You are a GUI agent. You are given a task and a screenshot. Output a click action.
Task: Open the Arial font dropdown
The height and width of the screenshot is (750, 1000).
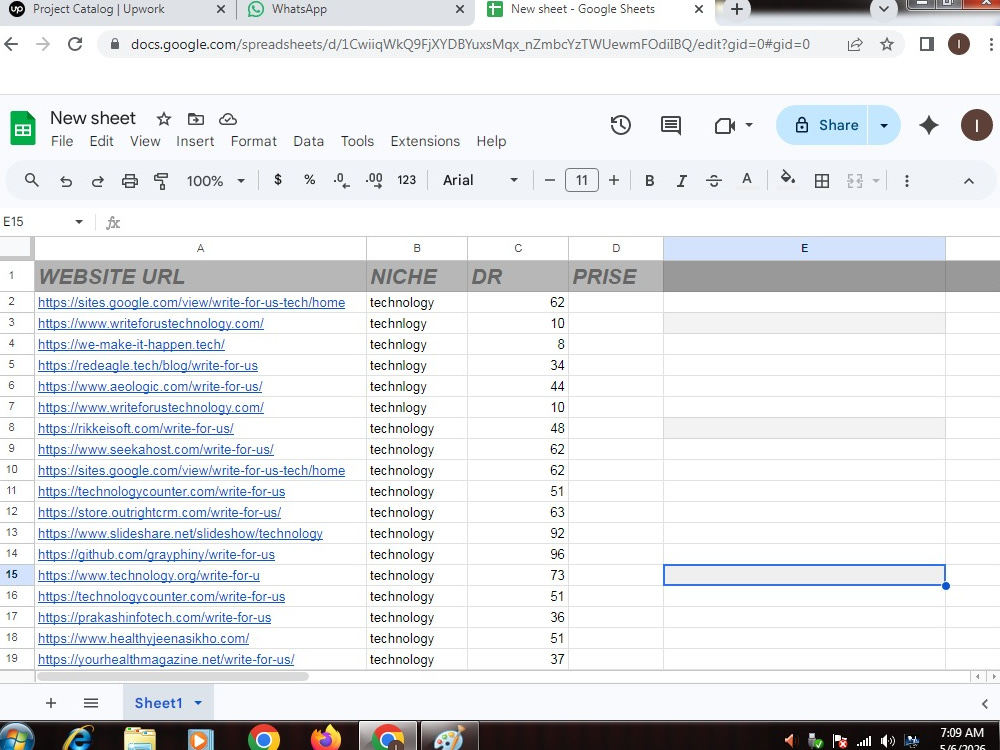(480, 180)
